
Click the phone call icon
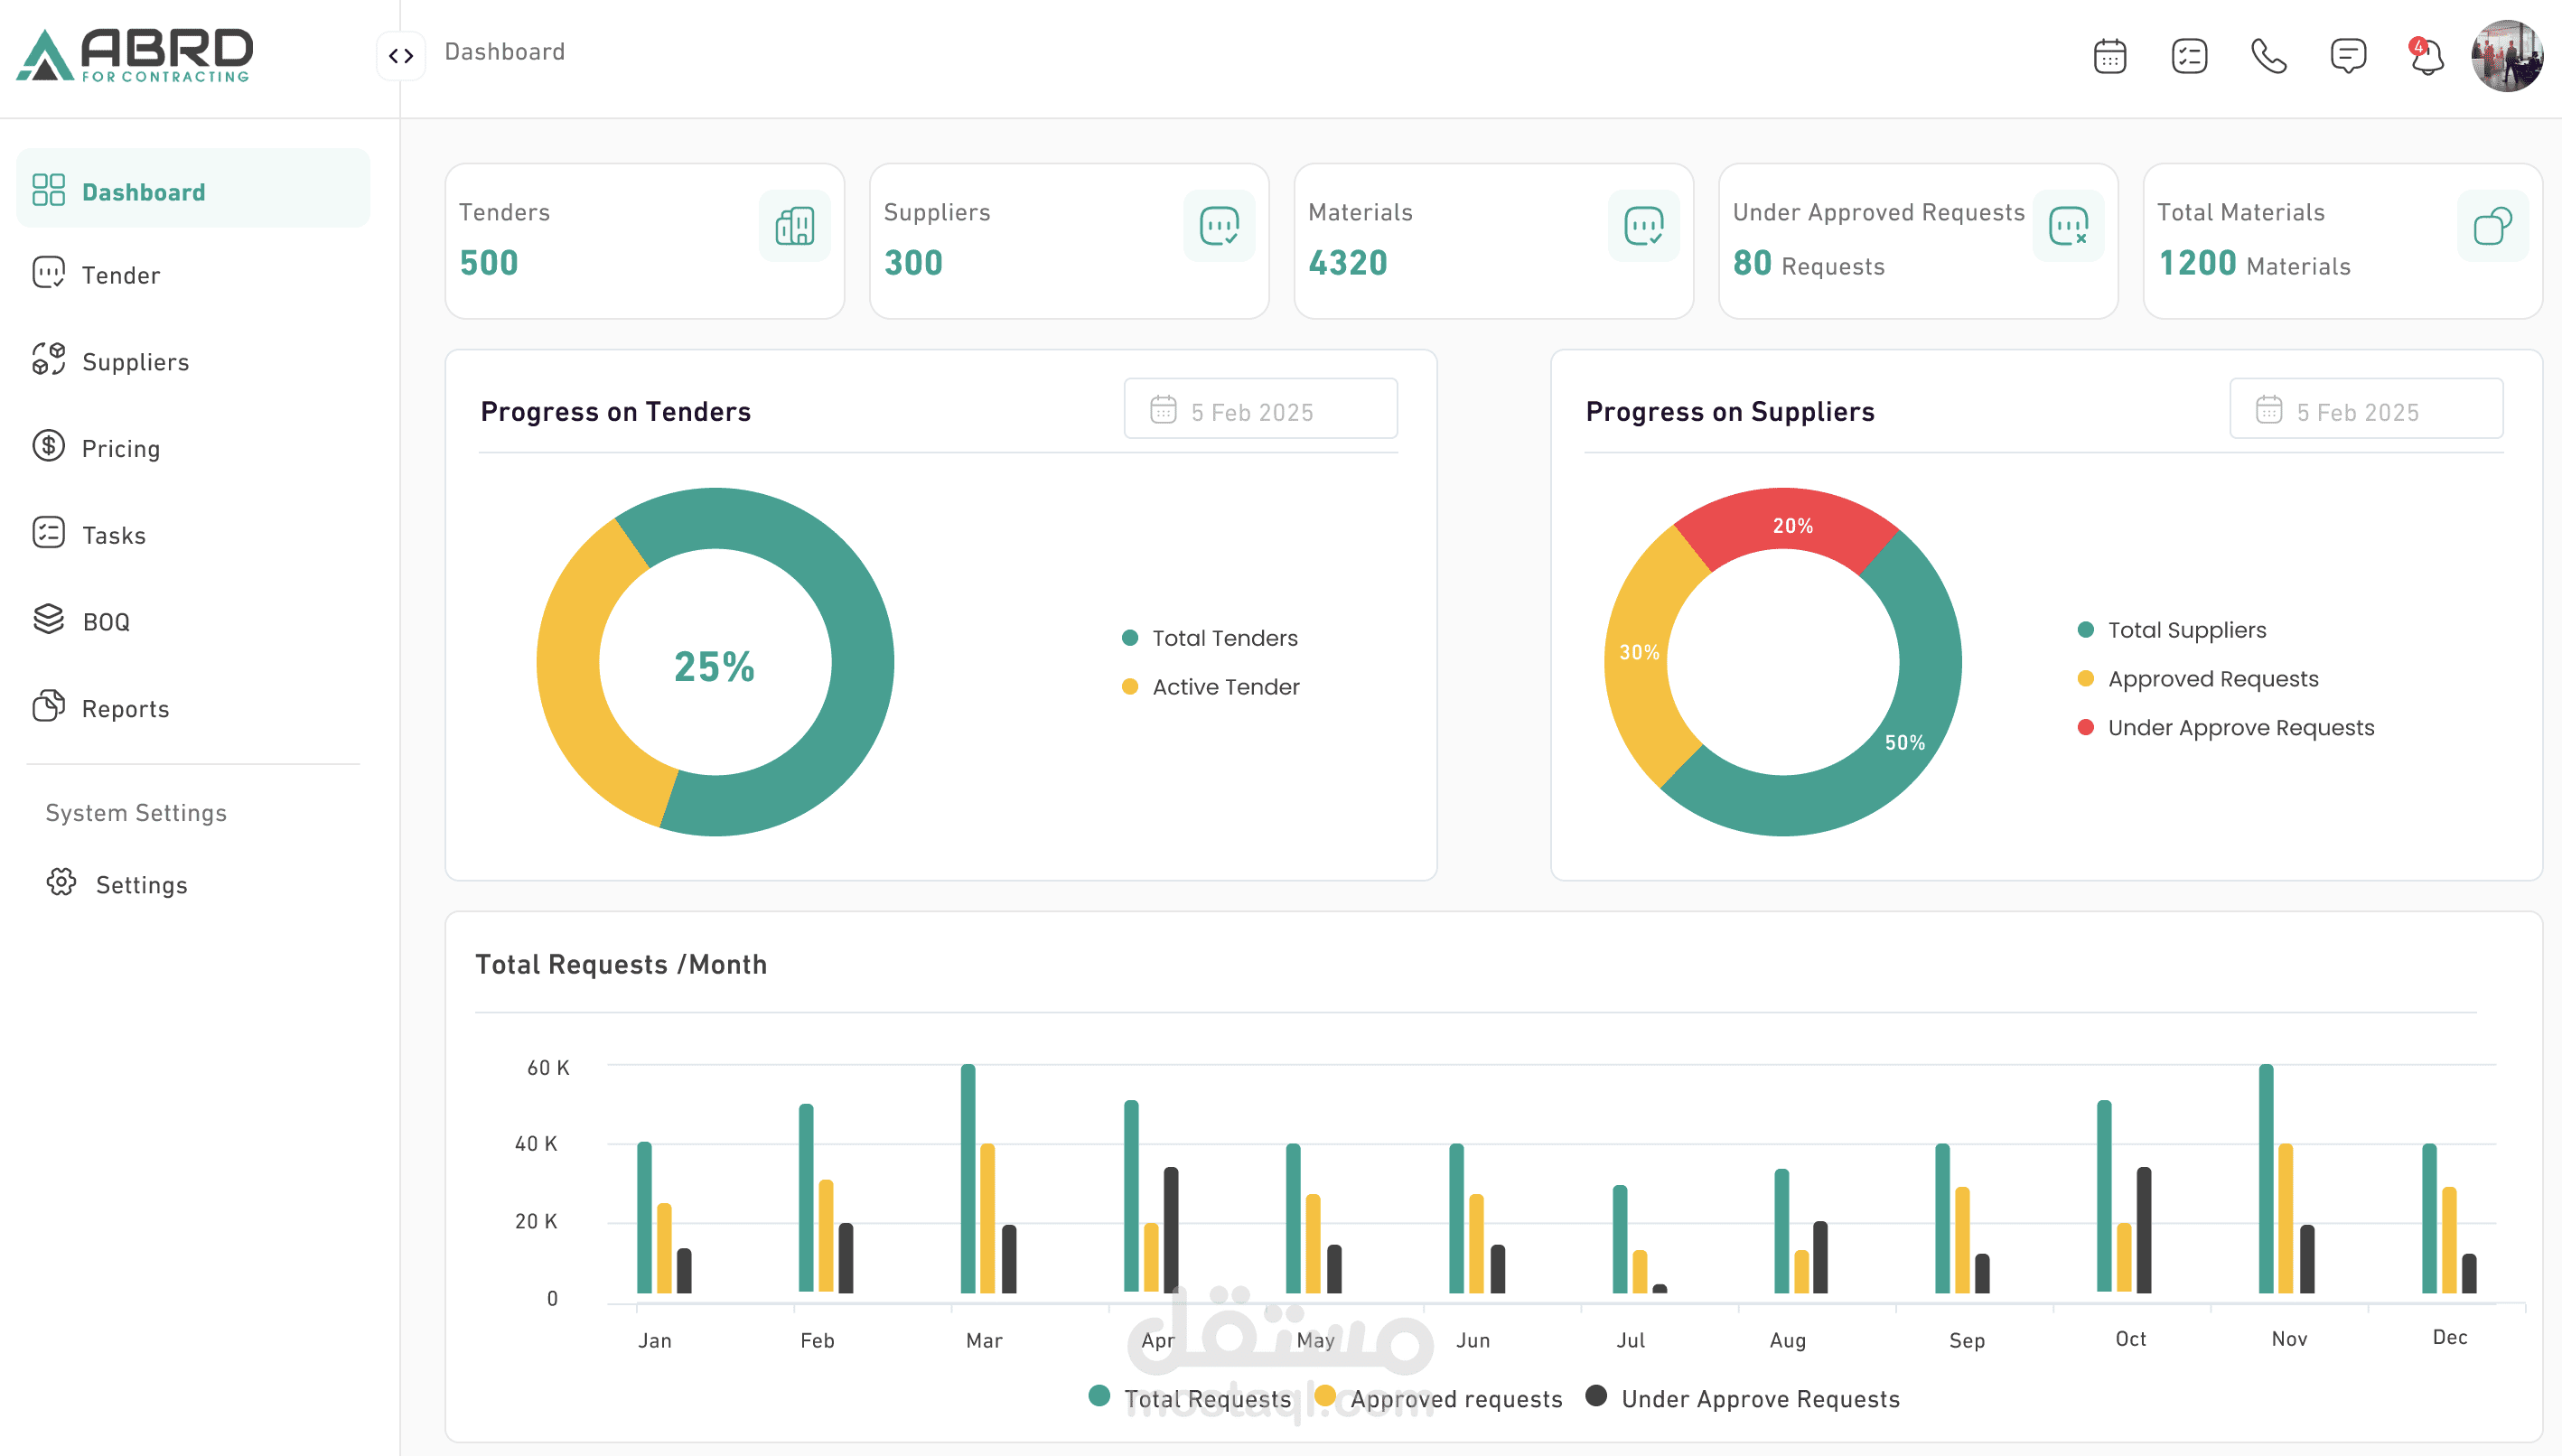click(x=2268, y=56)
